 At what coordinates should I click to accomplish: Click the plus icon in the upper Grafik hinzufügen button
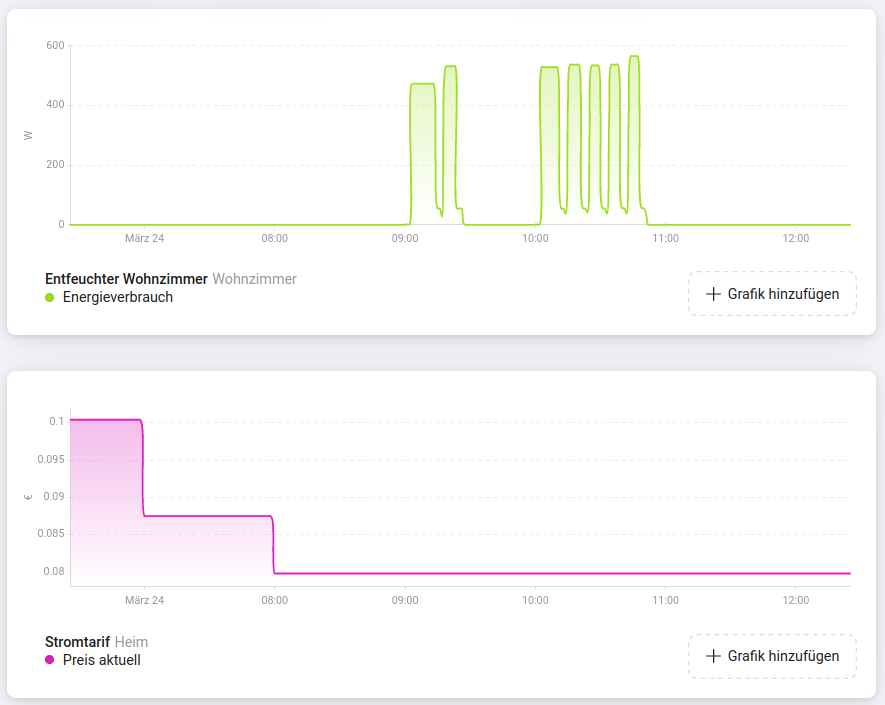click(x=713, y=294)
